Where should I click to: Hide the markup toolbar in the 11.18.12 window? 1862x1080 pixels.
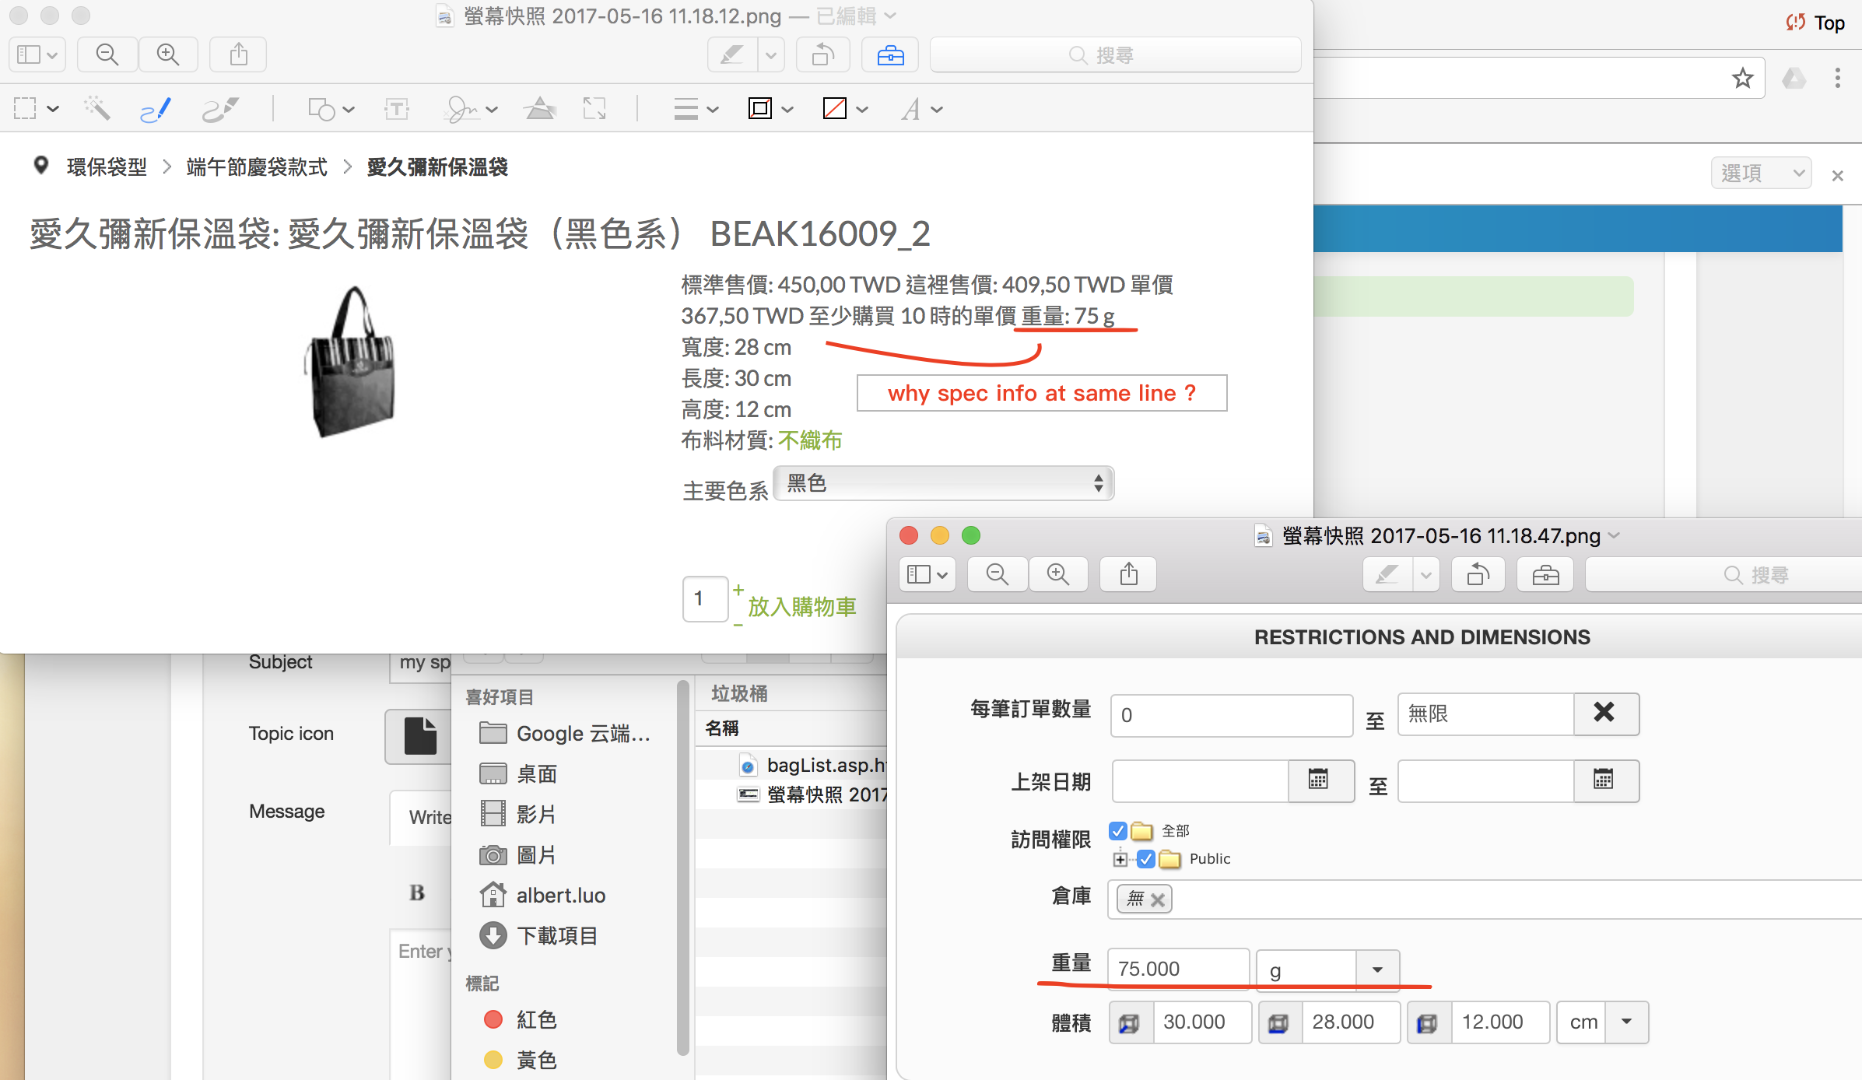click(x=890, y=54)
